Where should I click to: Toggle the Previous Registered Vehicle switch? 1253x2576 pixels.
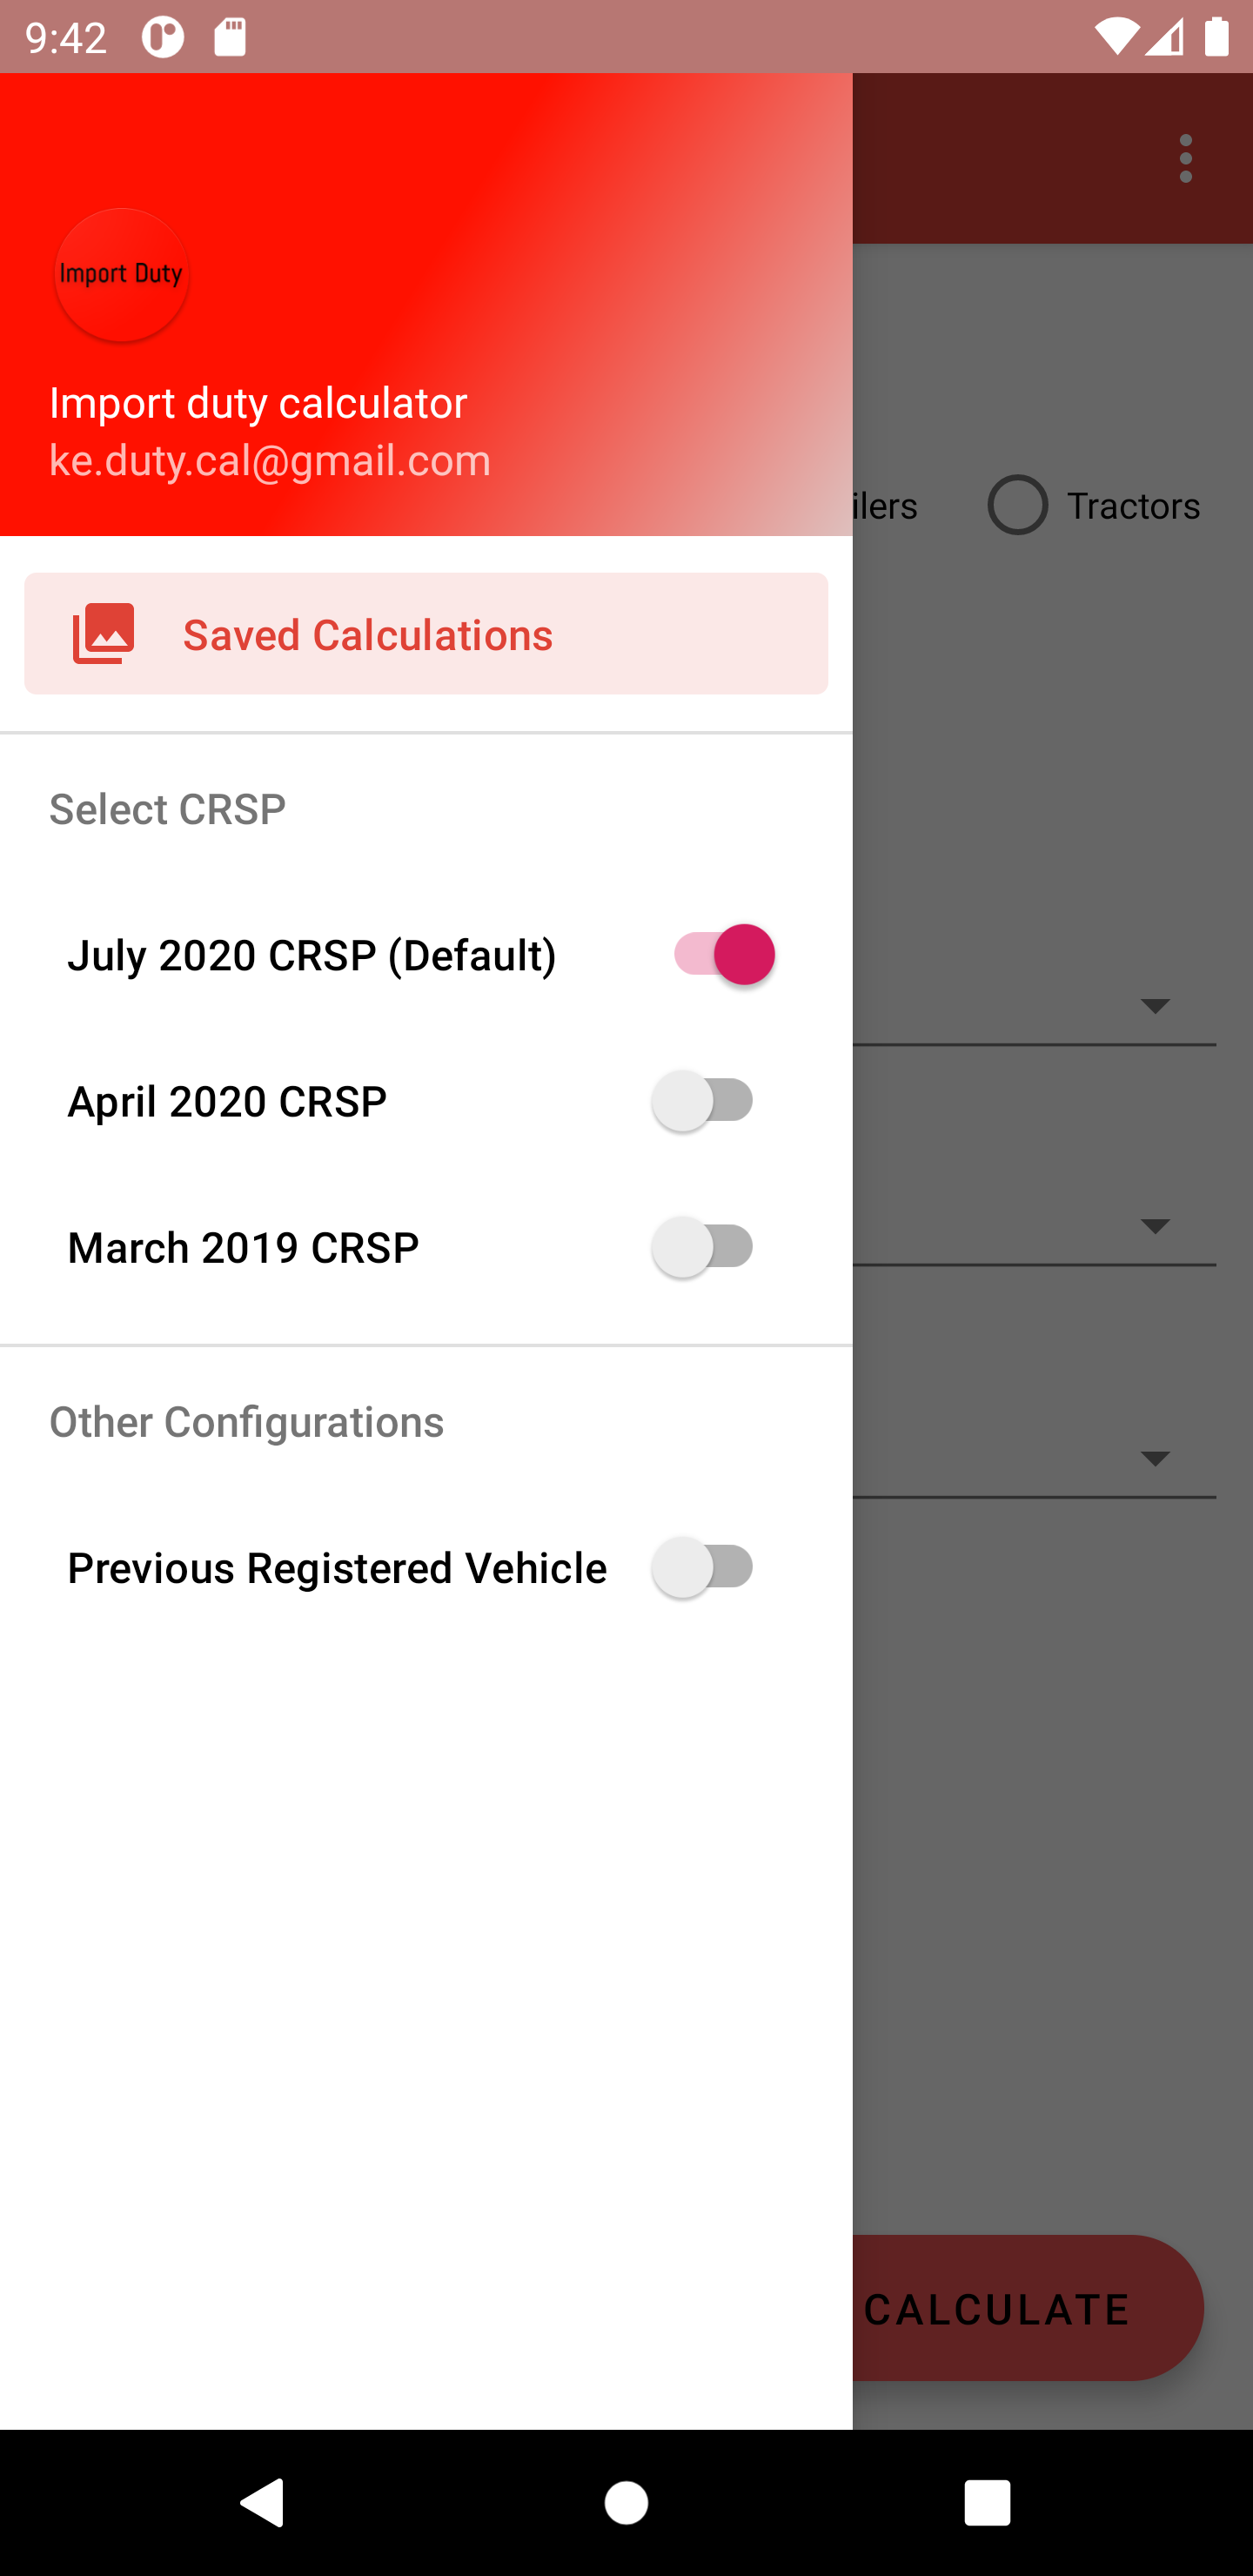(x=703, y=1567)
